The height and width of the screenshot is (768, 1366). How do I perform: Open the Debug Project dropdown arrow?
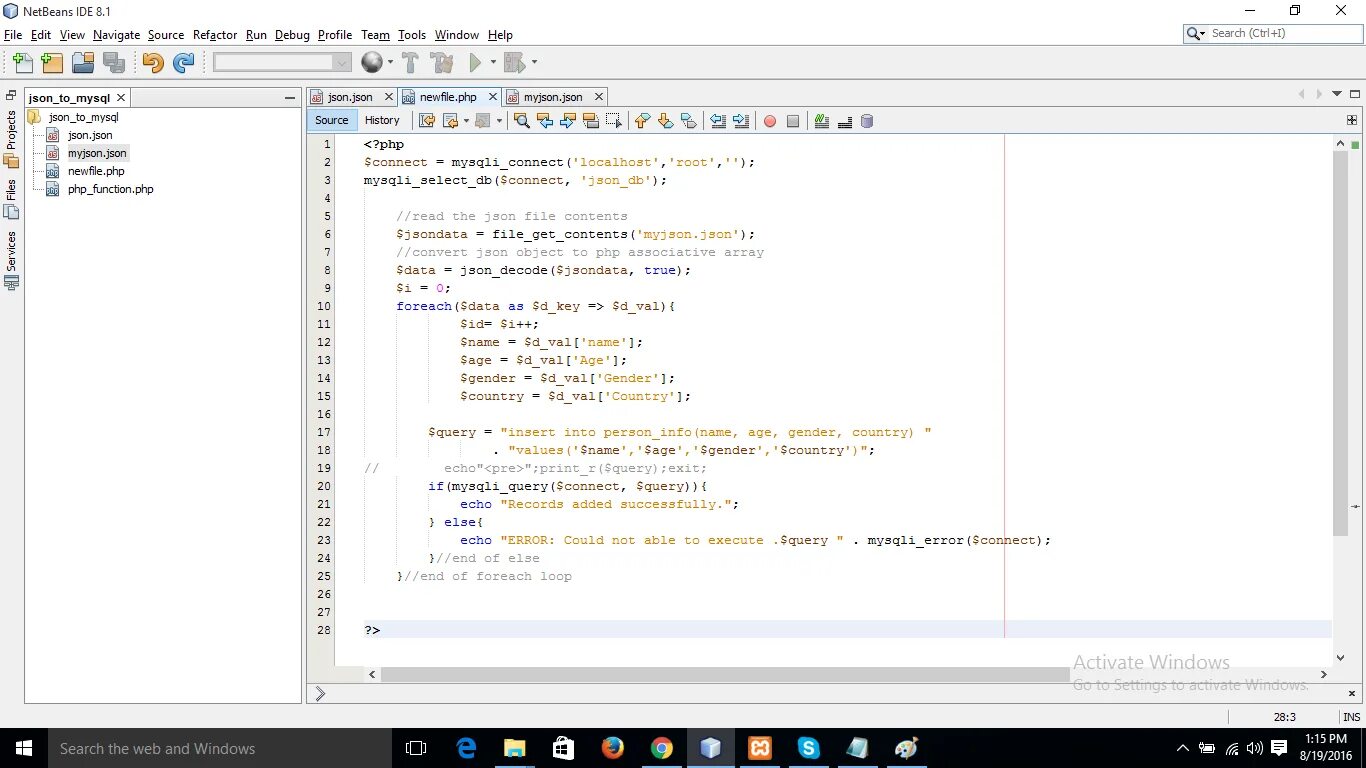coord(534,63)
